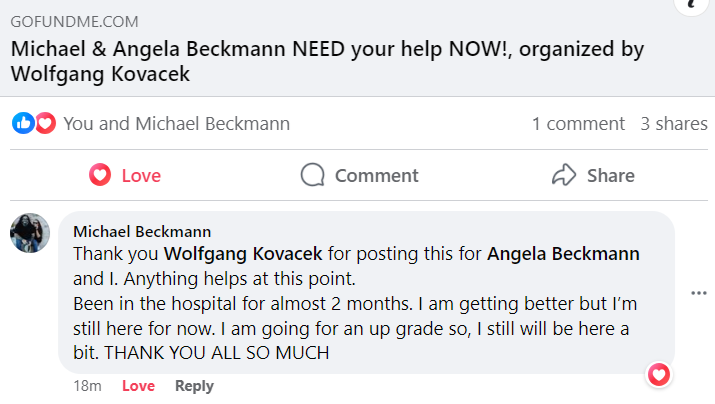Click heart reaction badge on Michael's comment
This screenshot has height=404, width=715.
click(659, 375)
